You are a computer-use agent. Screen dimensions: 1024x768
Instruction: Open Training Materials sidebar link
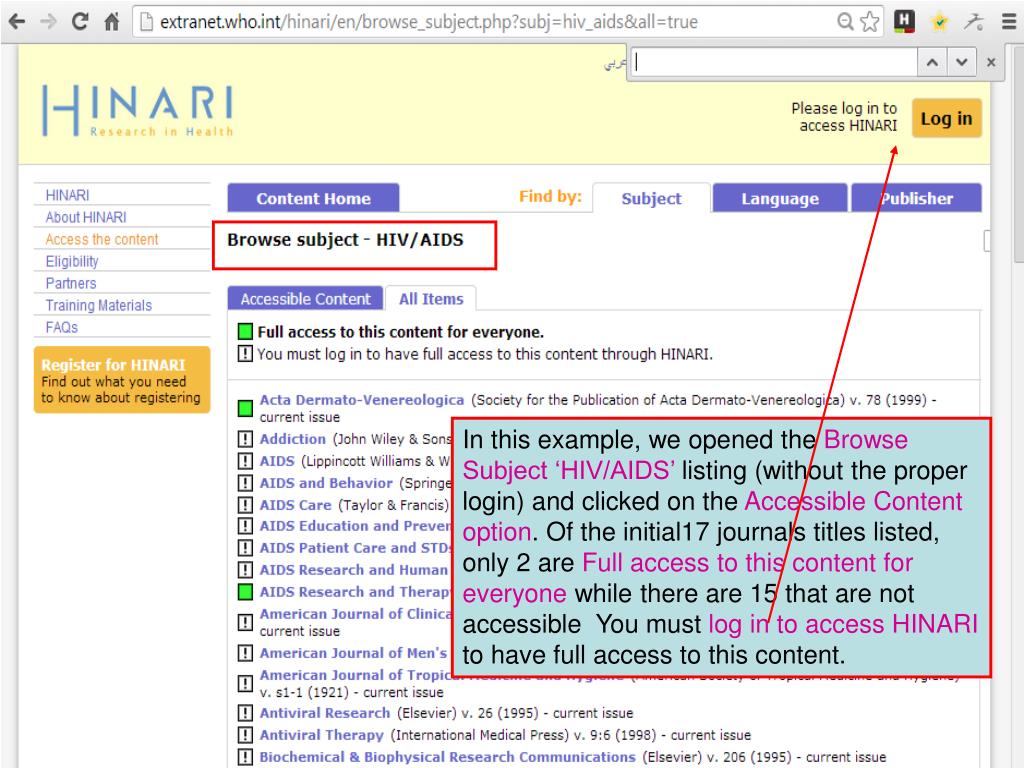(99, 305)
